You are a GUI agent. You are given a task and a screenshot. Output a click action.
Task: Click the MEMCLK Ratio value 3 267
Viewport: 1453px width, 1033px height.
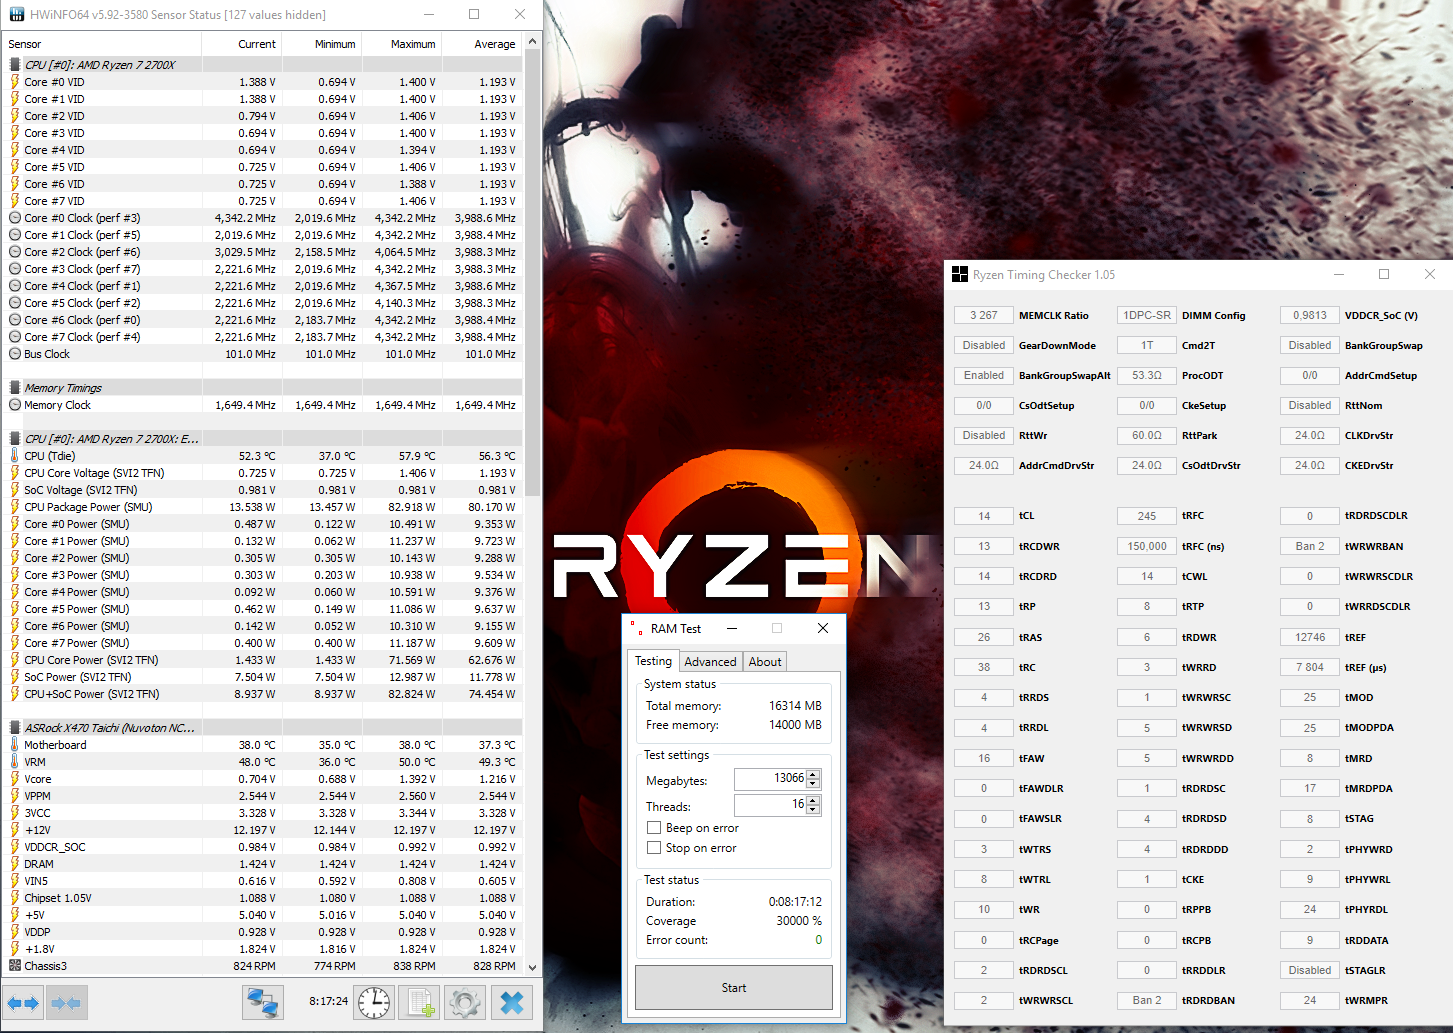tap(984, 315)
